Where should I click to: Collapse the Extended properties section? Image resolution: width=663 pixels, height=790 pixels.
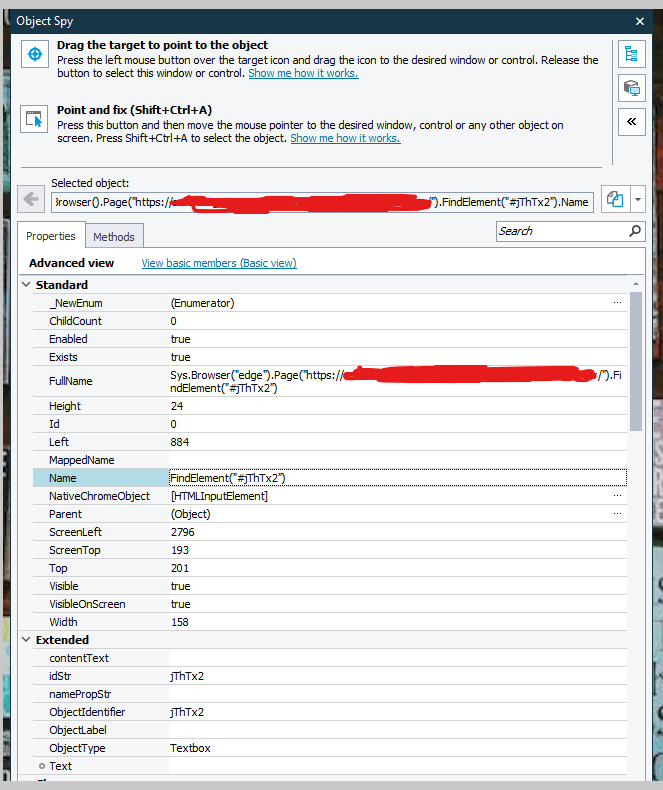pyautogui.click(x=27, y=640)
